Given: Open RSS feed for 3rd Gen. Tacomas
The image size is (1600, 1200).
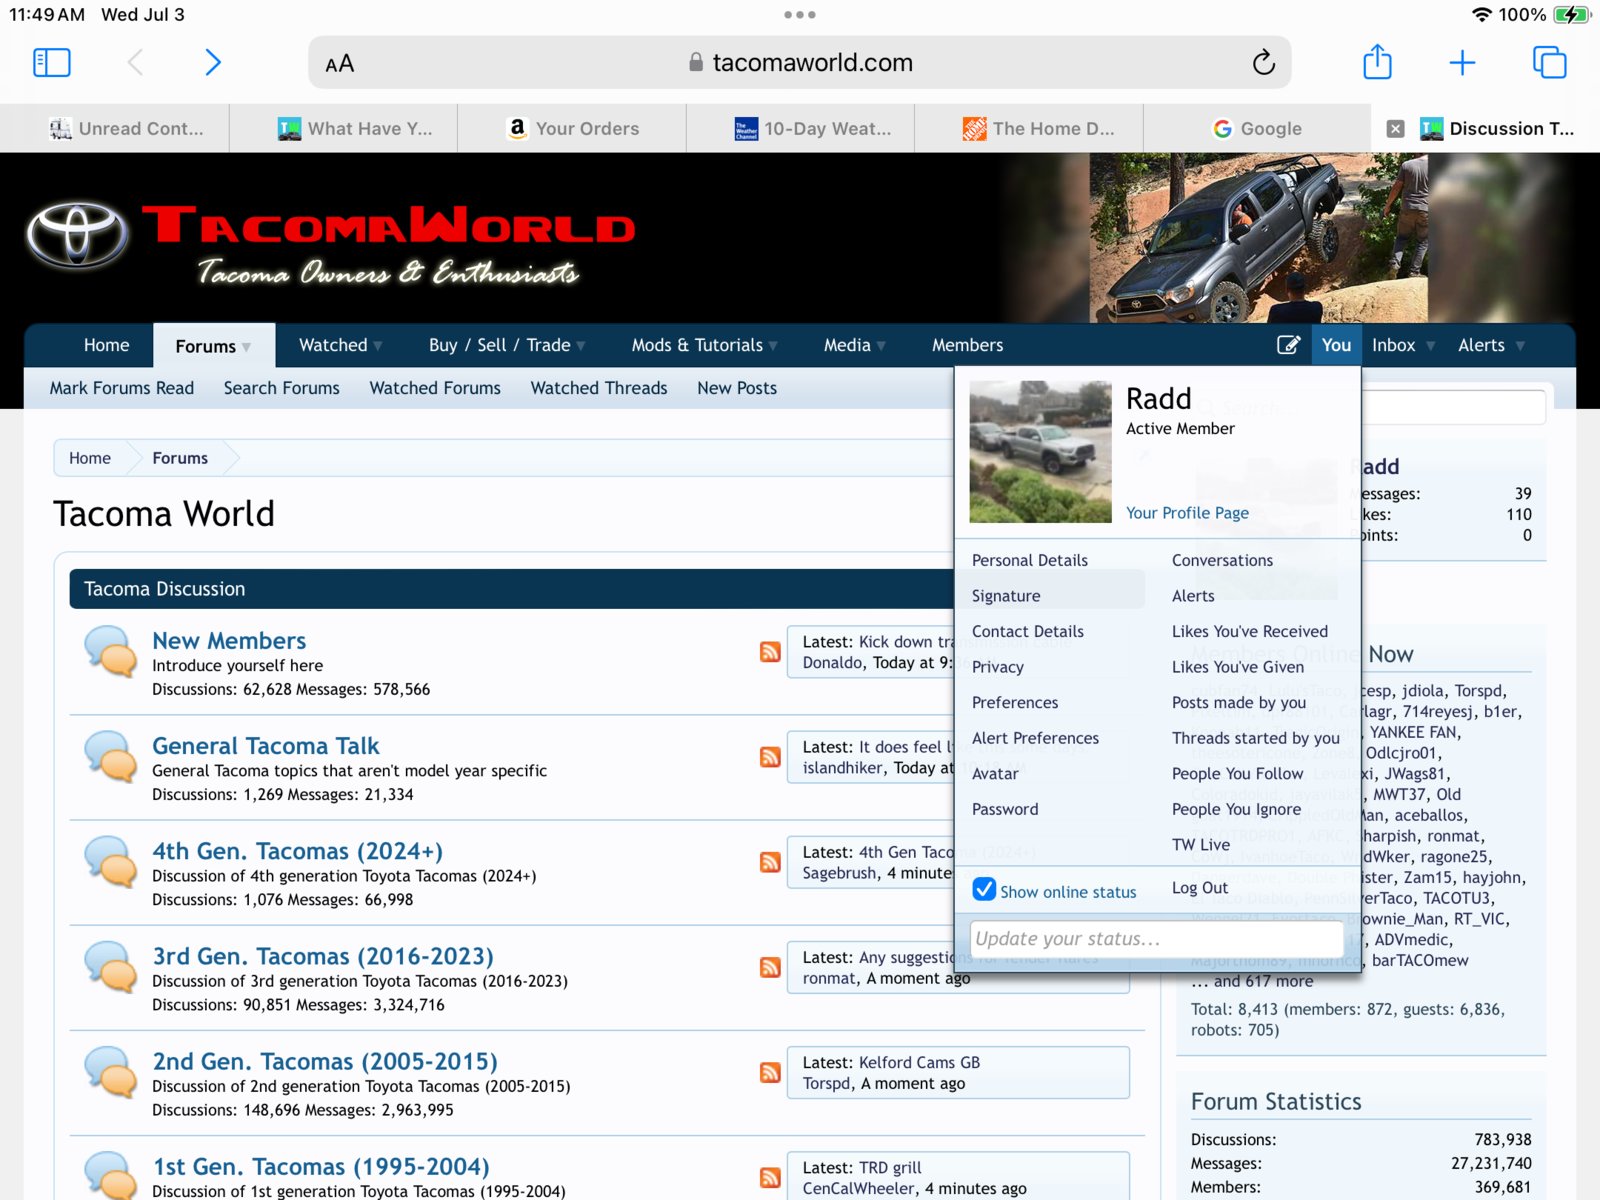Looking at the screenshot, I should [770, 967].
